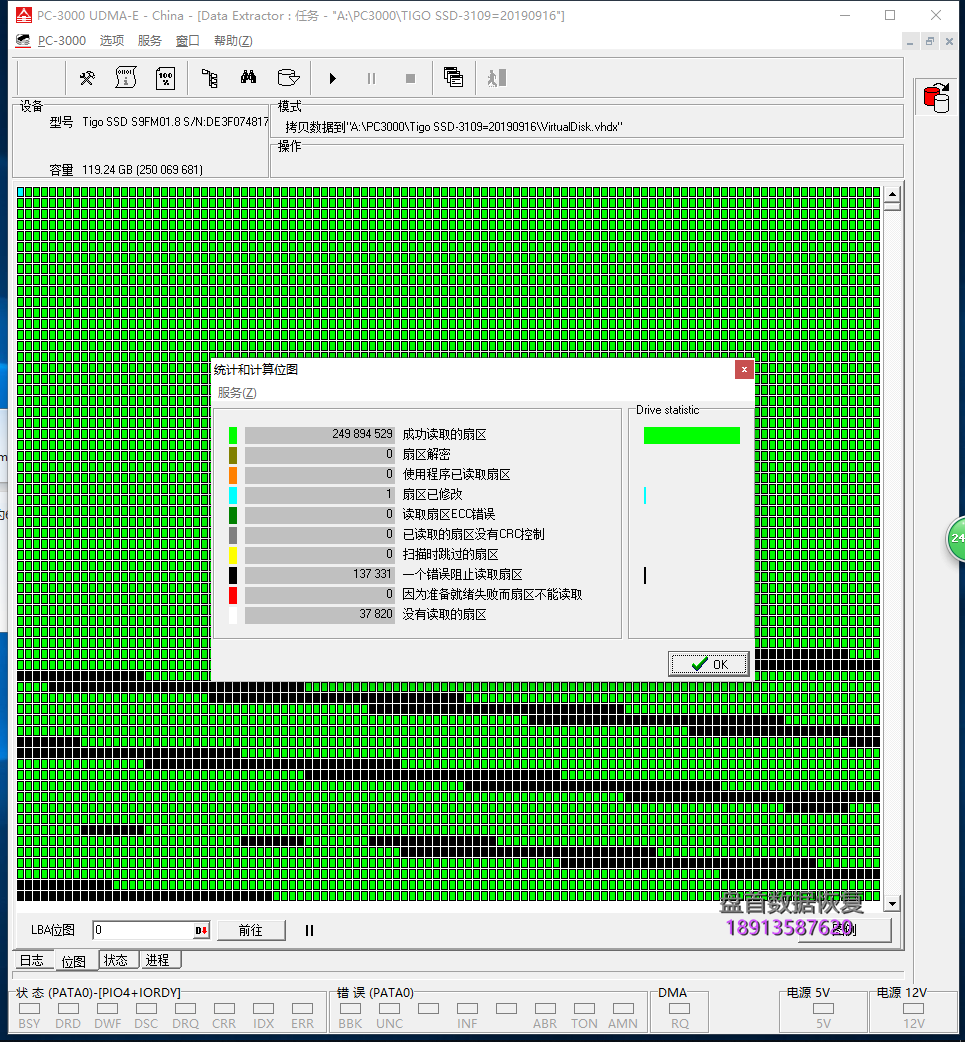
Task: Click the binary script scroll icon
Action: pos(126,78)
